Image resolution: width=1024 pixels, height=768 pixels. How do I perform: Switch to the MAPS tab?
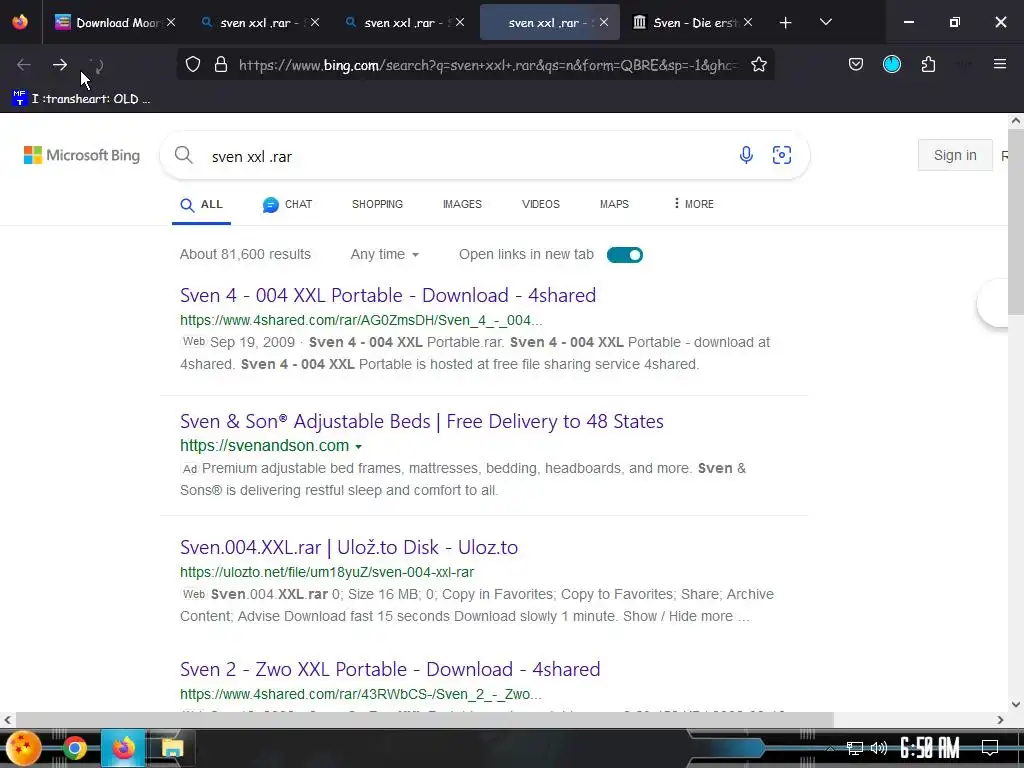click(x=614, y=204)
